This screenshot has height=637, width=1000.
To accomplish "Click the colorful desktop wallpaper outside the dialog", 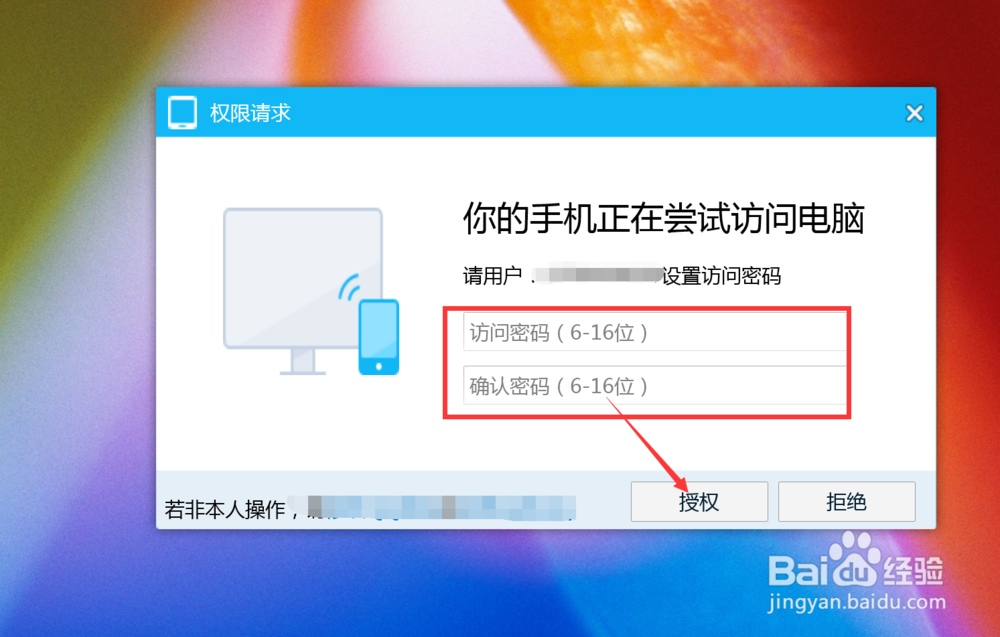I will click(x=77, y=319).
